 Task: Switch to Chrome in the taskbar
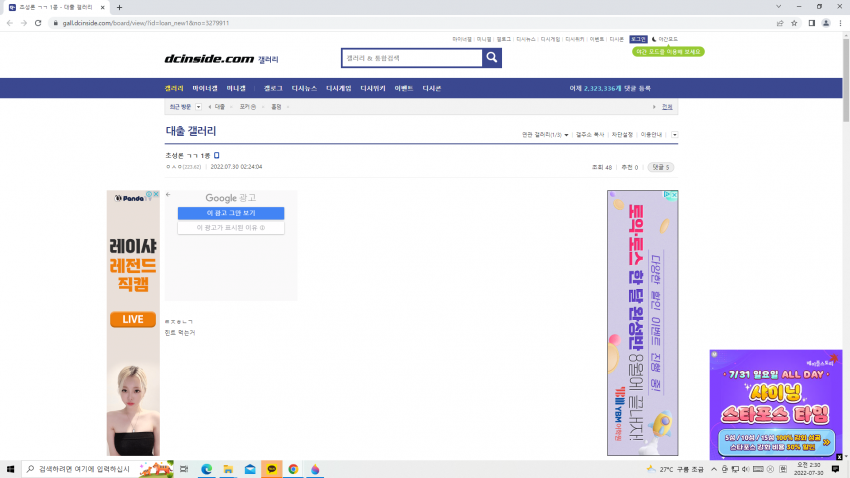[x=293, y=469]
